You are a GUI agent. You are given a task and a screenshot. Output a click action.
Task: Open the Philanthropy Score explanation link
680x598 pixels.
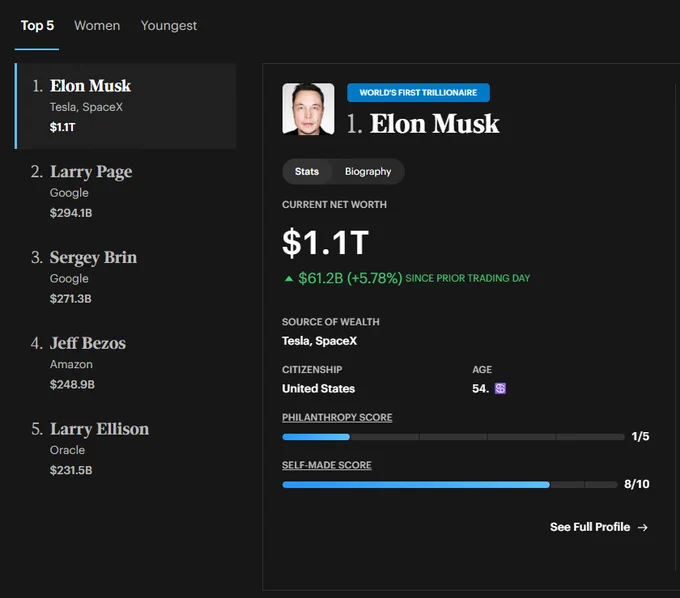coord(337,417)
